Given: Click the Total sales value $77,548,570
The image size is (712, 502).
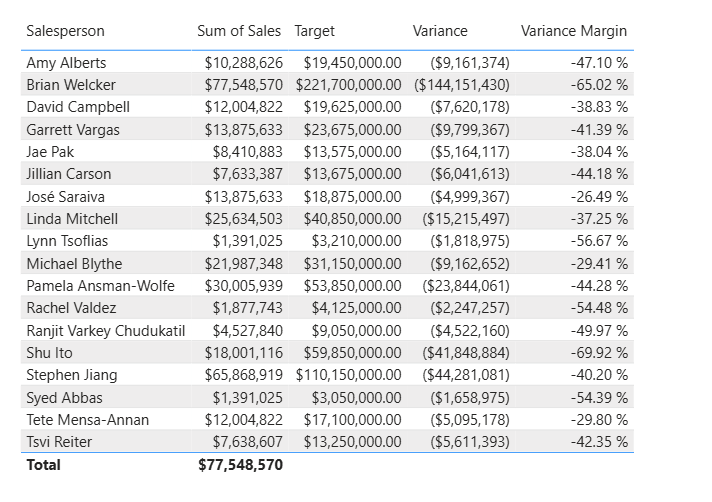Looking at the screenshot, I should pos(241,465).
